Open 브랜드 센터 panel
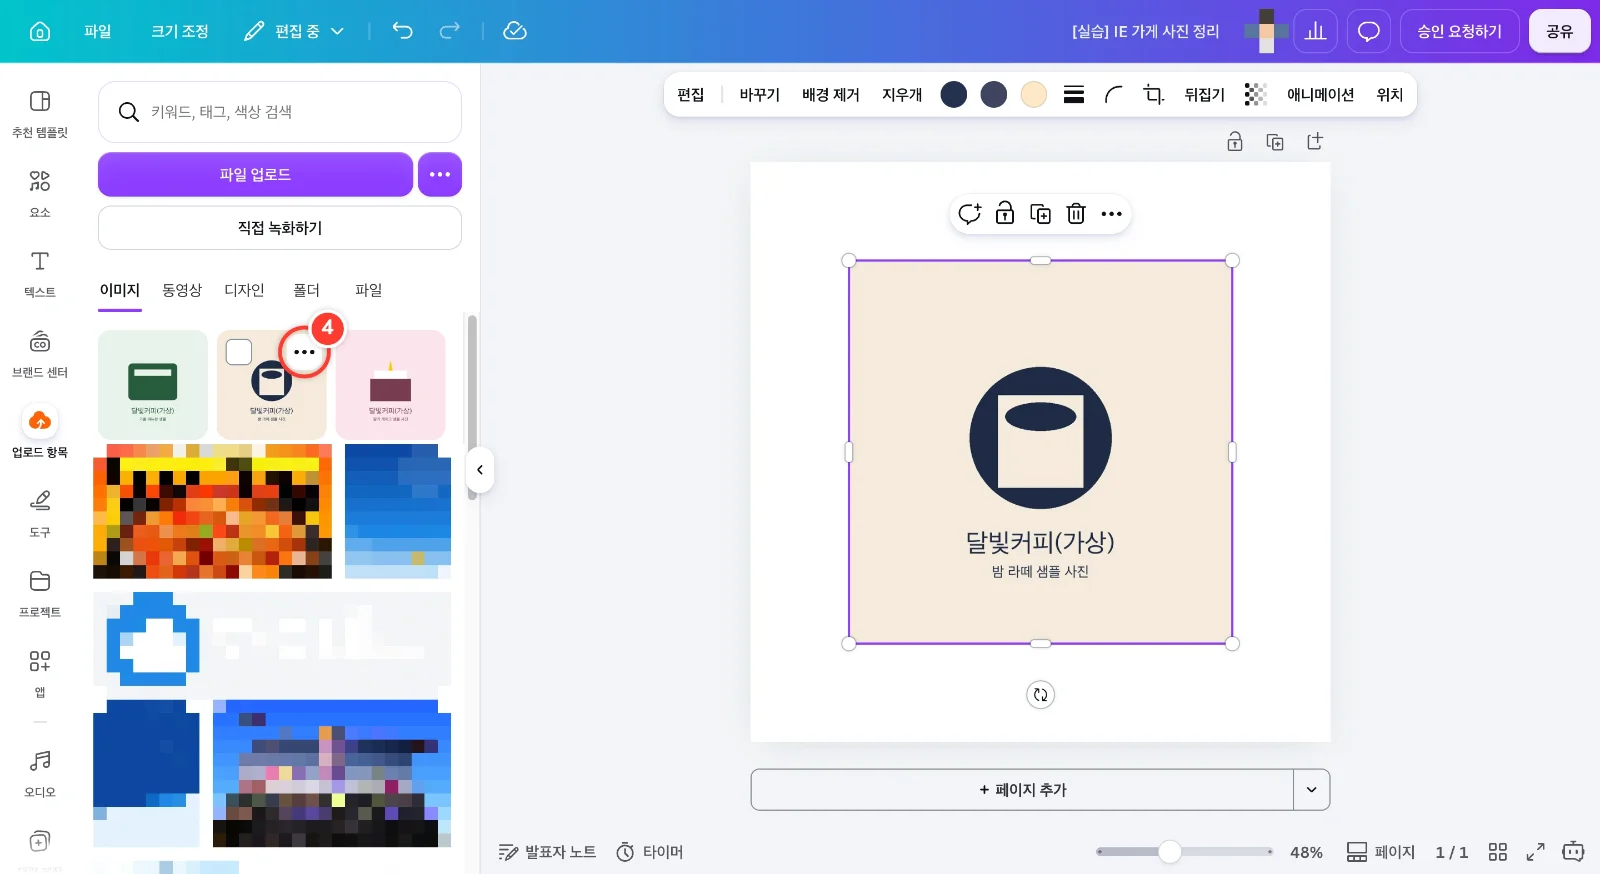 pyautogui.click(x=40, y=354)
